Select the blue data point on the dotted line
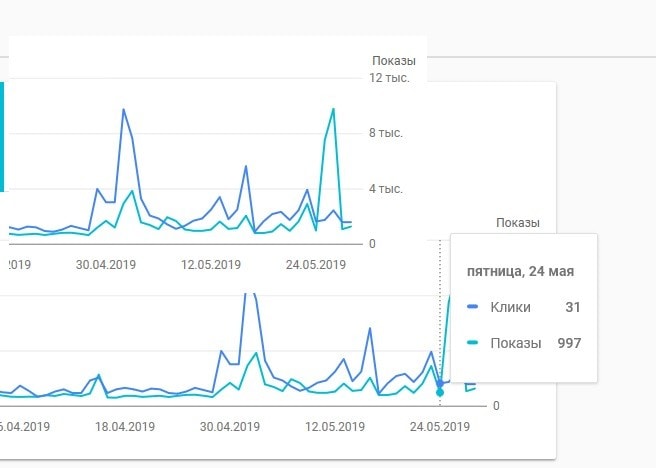656x468 pixels. (x=440, y=383)
